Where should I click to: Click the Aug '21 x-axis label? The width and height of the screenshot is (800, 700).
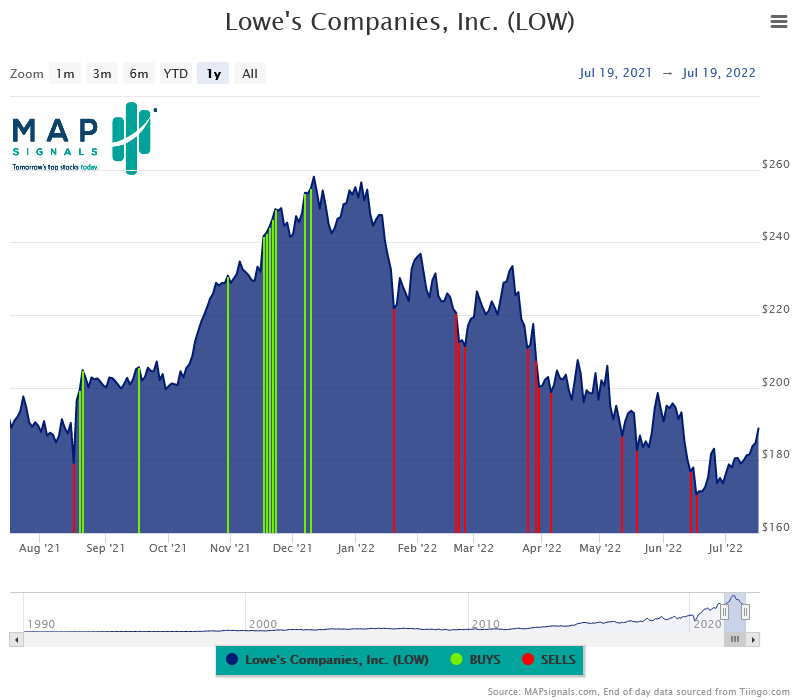coord(39,548)
